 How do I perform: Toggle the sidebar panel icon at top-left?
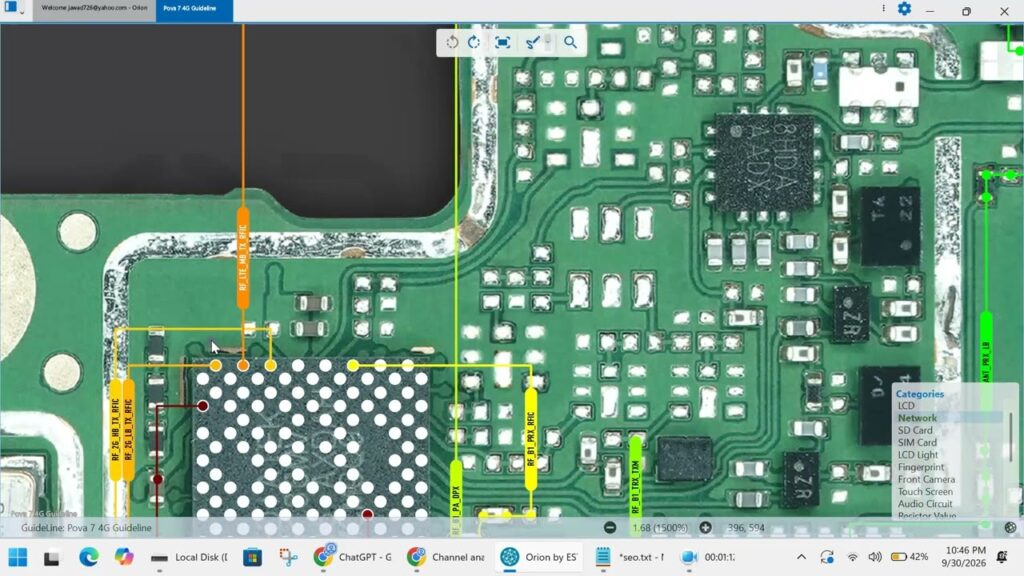(10, 8)
